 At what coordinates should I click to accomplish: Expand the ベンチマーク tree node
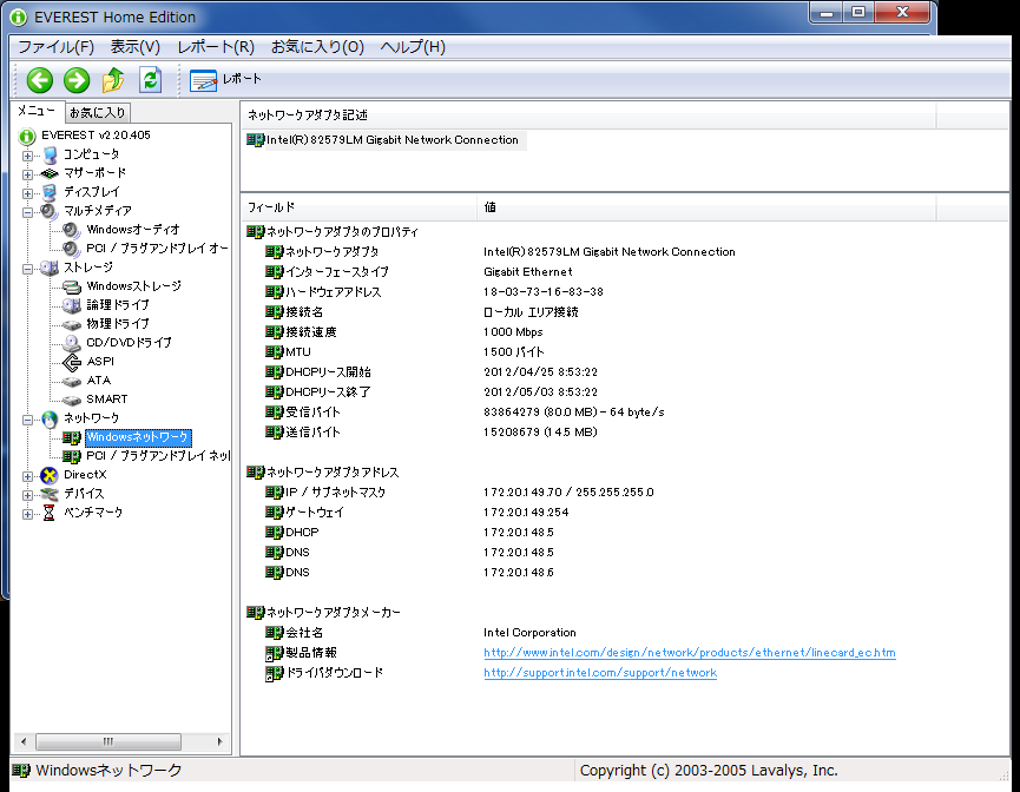(x=27, y=514)
